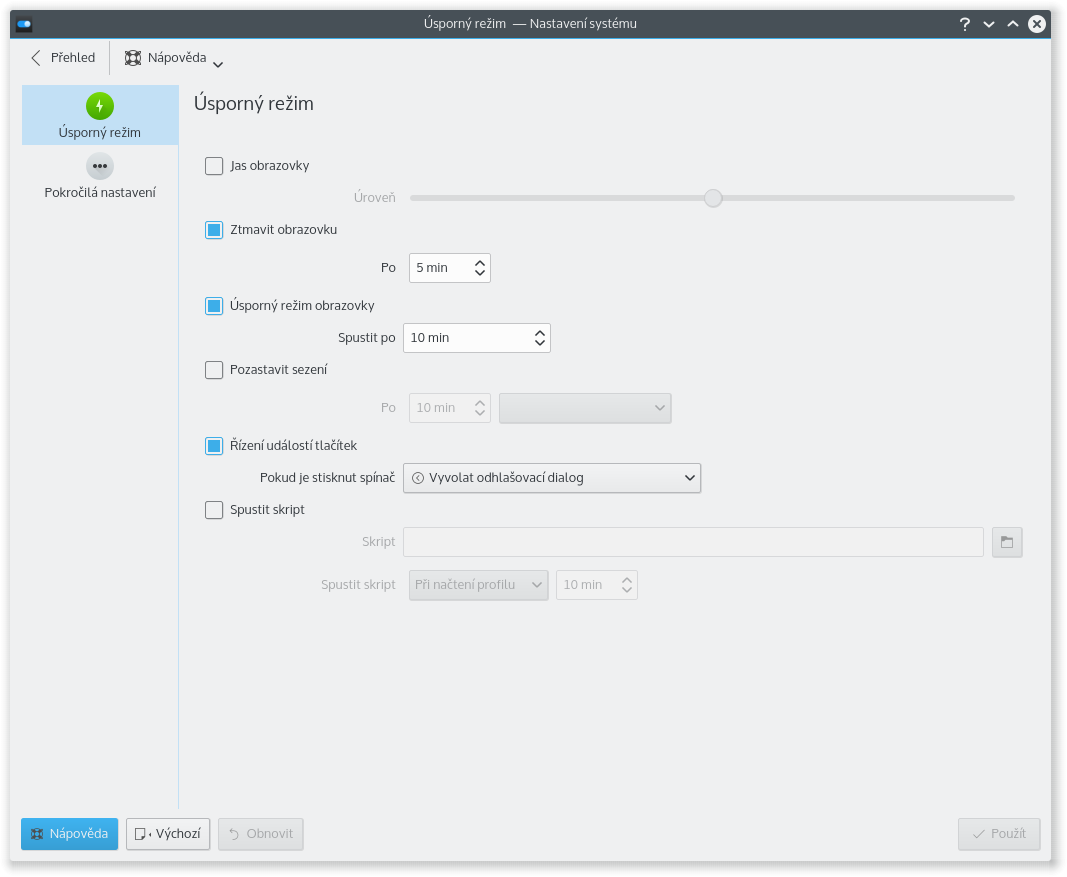Click the decrease arrow on the 5 min spinbox
Viewport: 1067px width, 877px height.
(480, 274)
